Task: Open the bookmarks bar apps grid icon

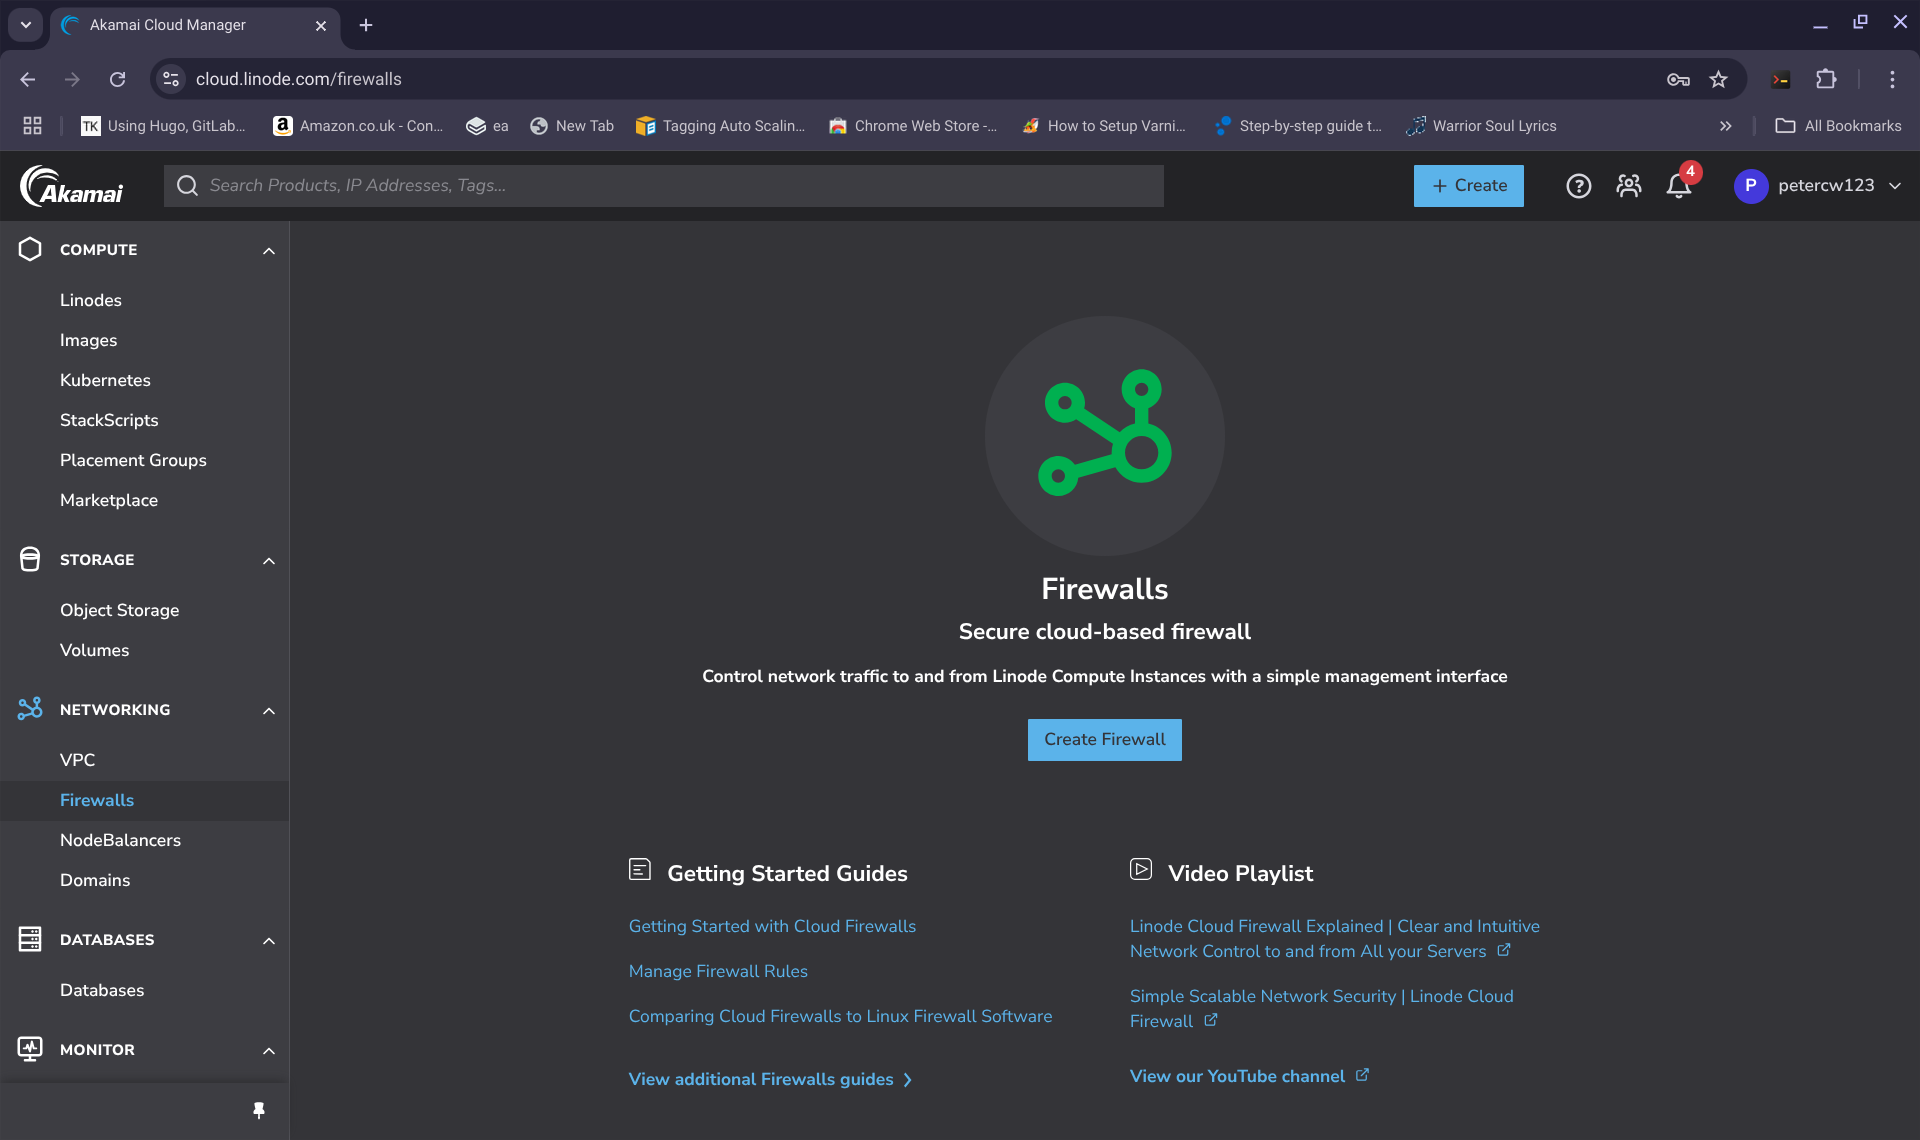Action: (32, 126)
